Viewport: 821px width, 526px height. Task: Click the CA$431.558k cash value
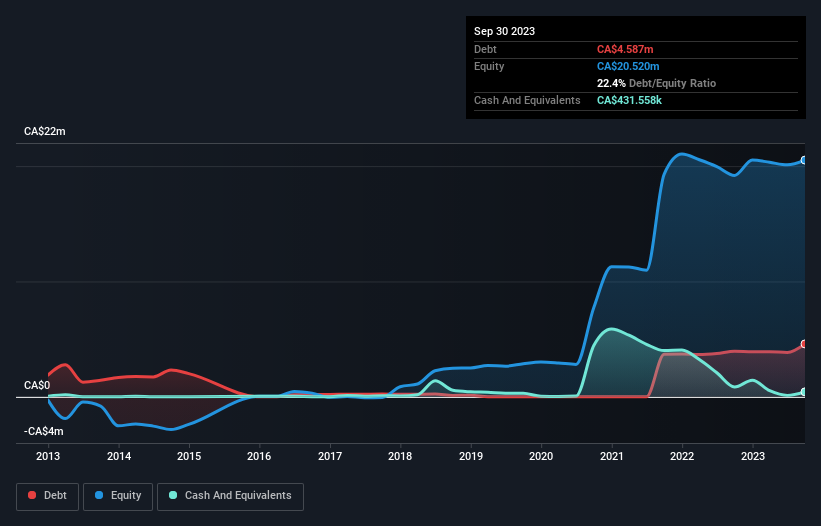pos(629,100)
